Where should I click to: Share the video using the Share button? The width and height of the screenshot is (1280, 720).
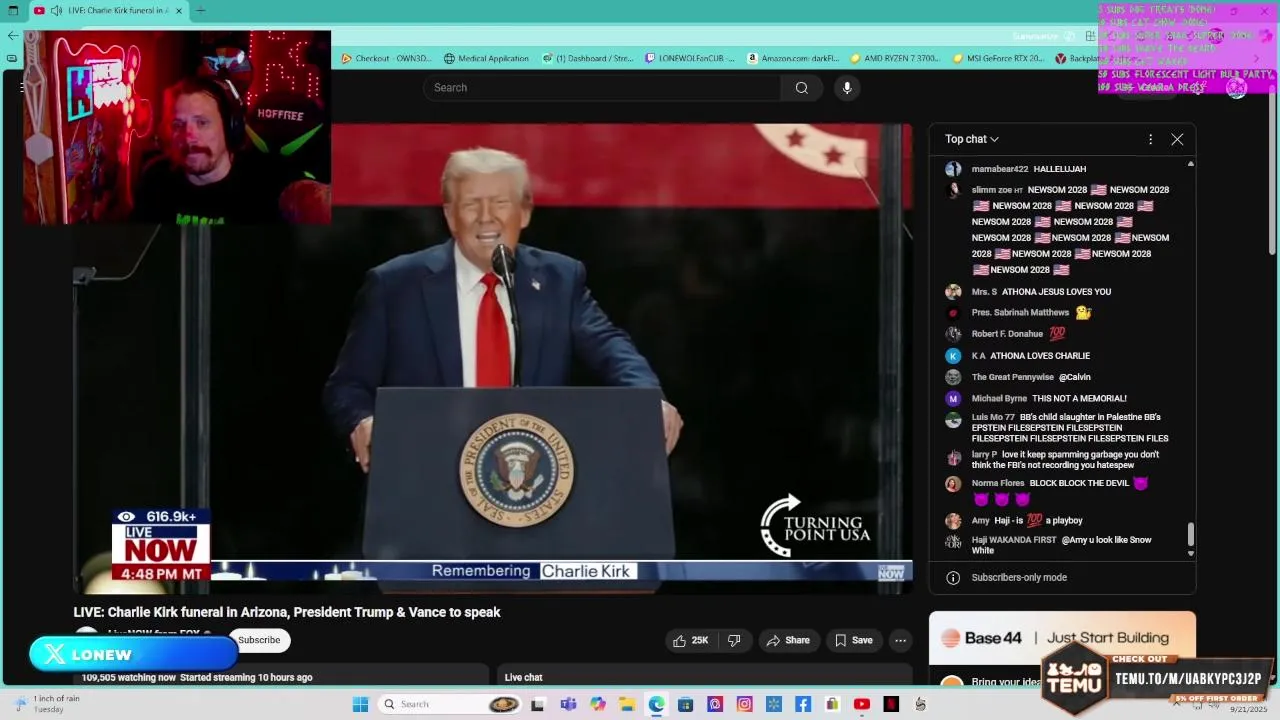point(787,640)
